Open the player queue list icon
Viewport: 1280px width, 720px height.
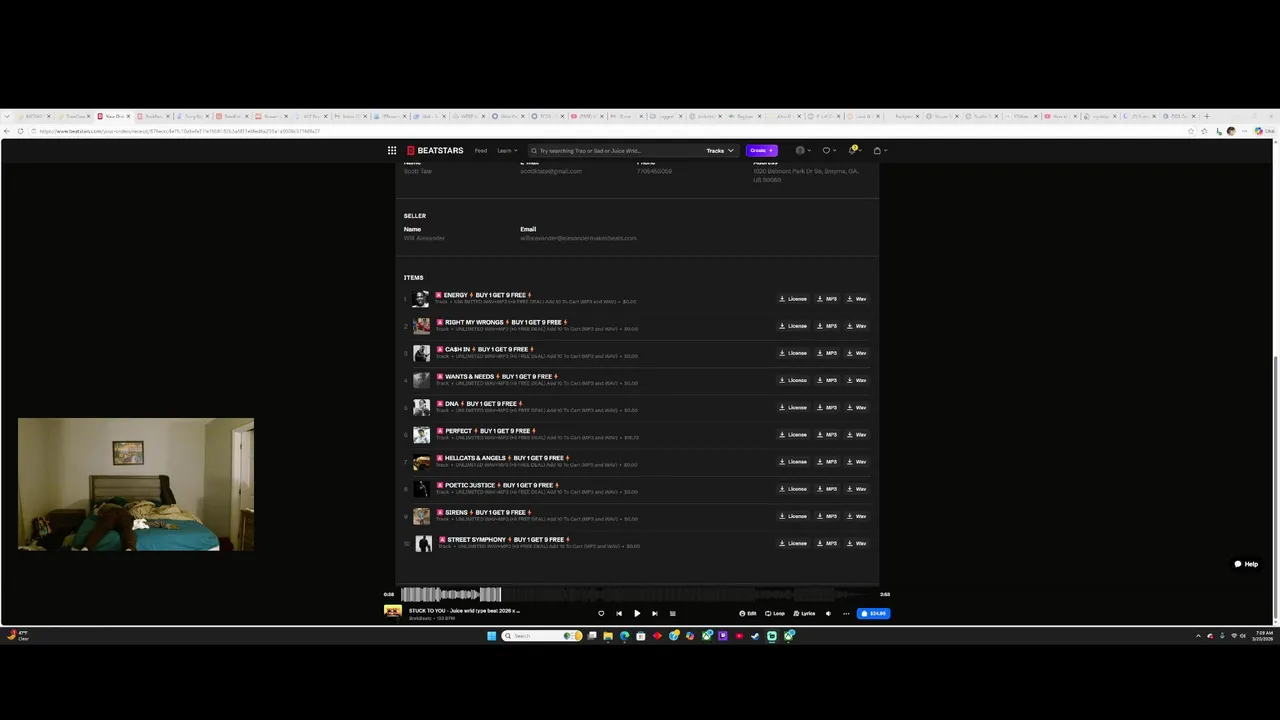click(x=672, y=613)
